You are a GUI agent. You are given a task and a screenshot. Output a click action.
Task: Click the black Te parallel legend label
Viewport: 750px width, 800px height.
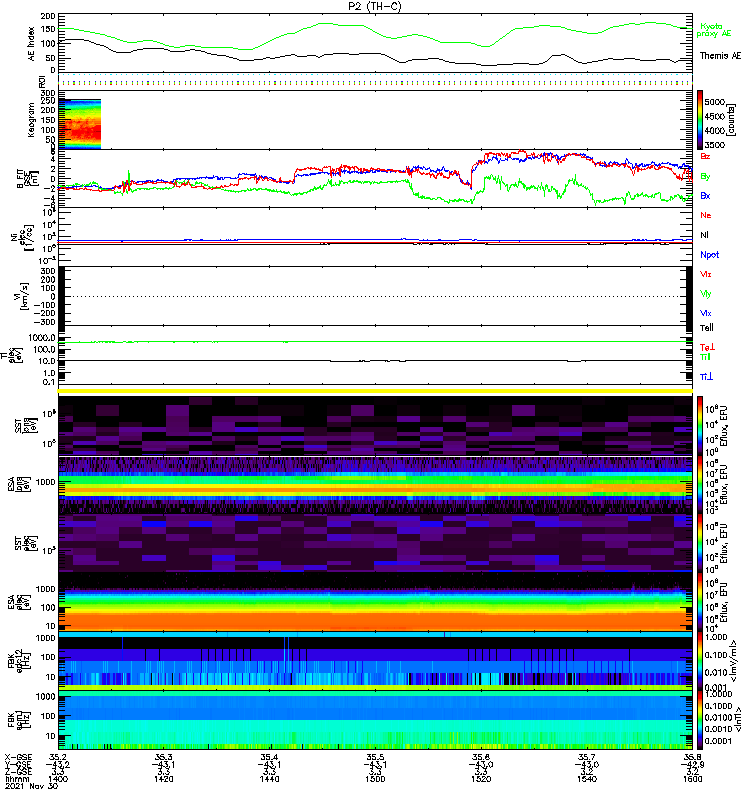tap(707, 328)
